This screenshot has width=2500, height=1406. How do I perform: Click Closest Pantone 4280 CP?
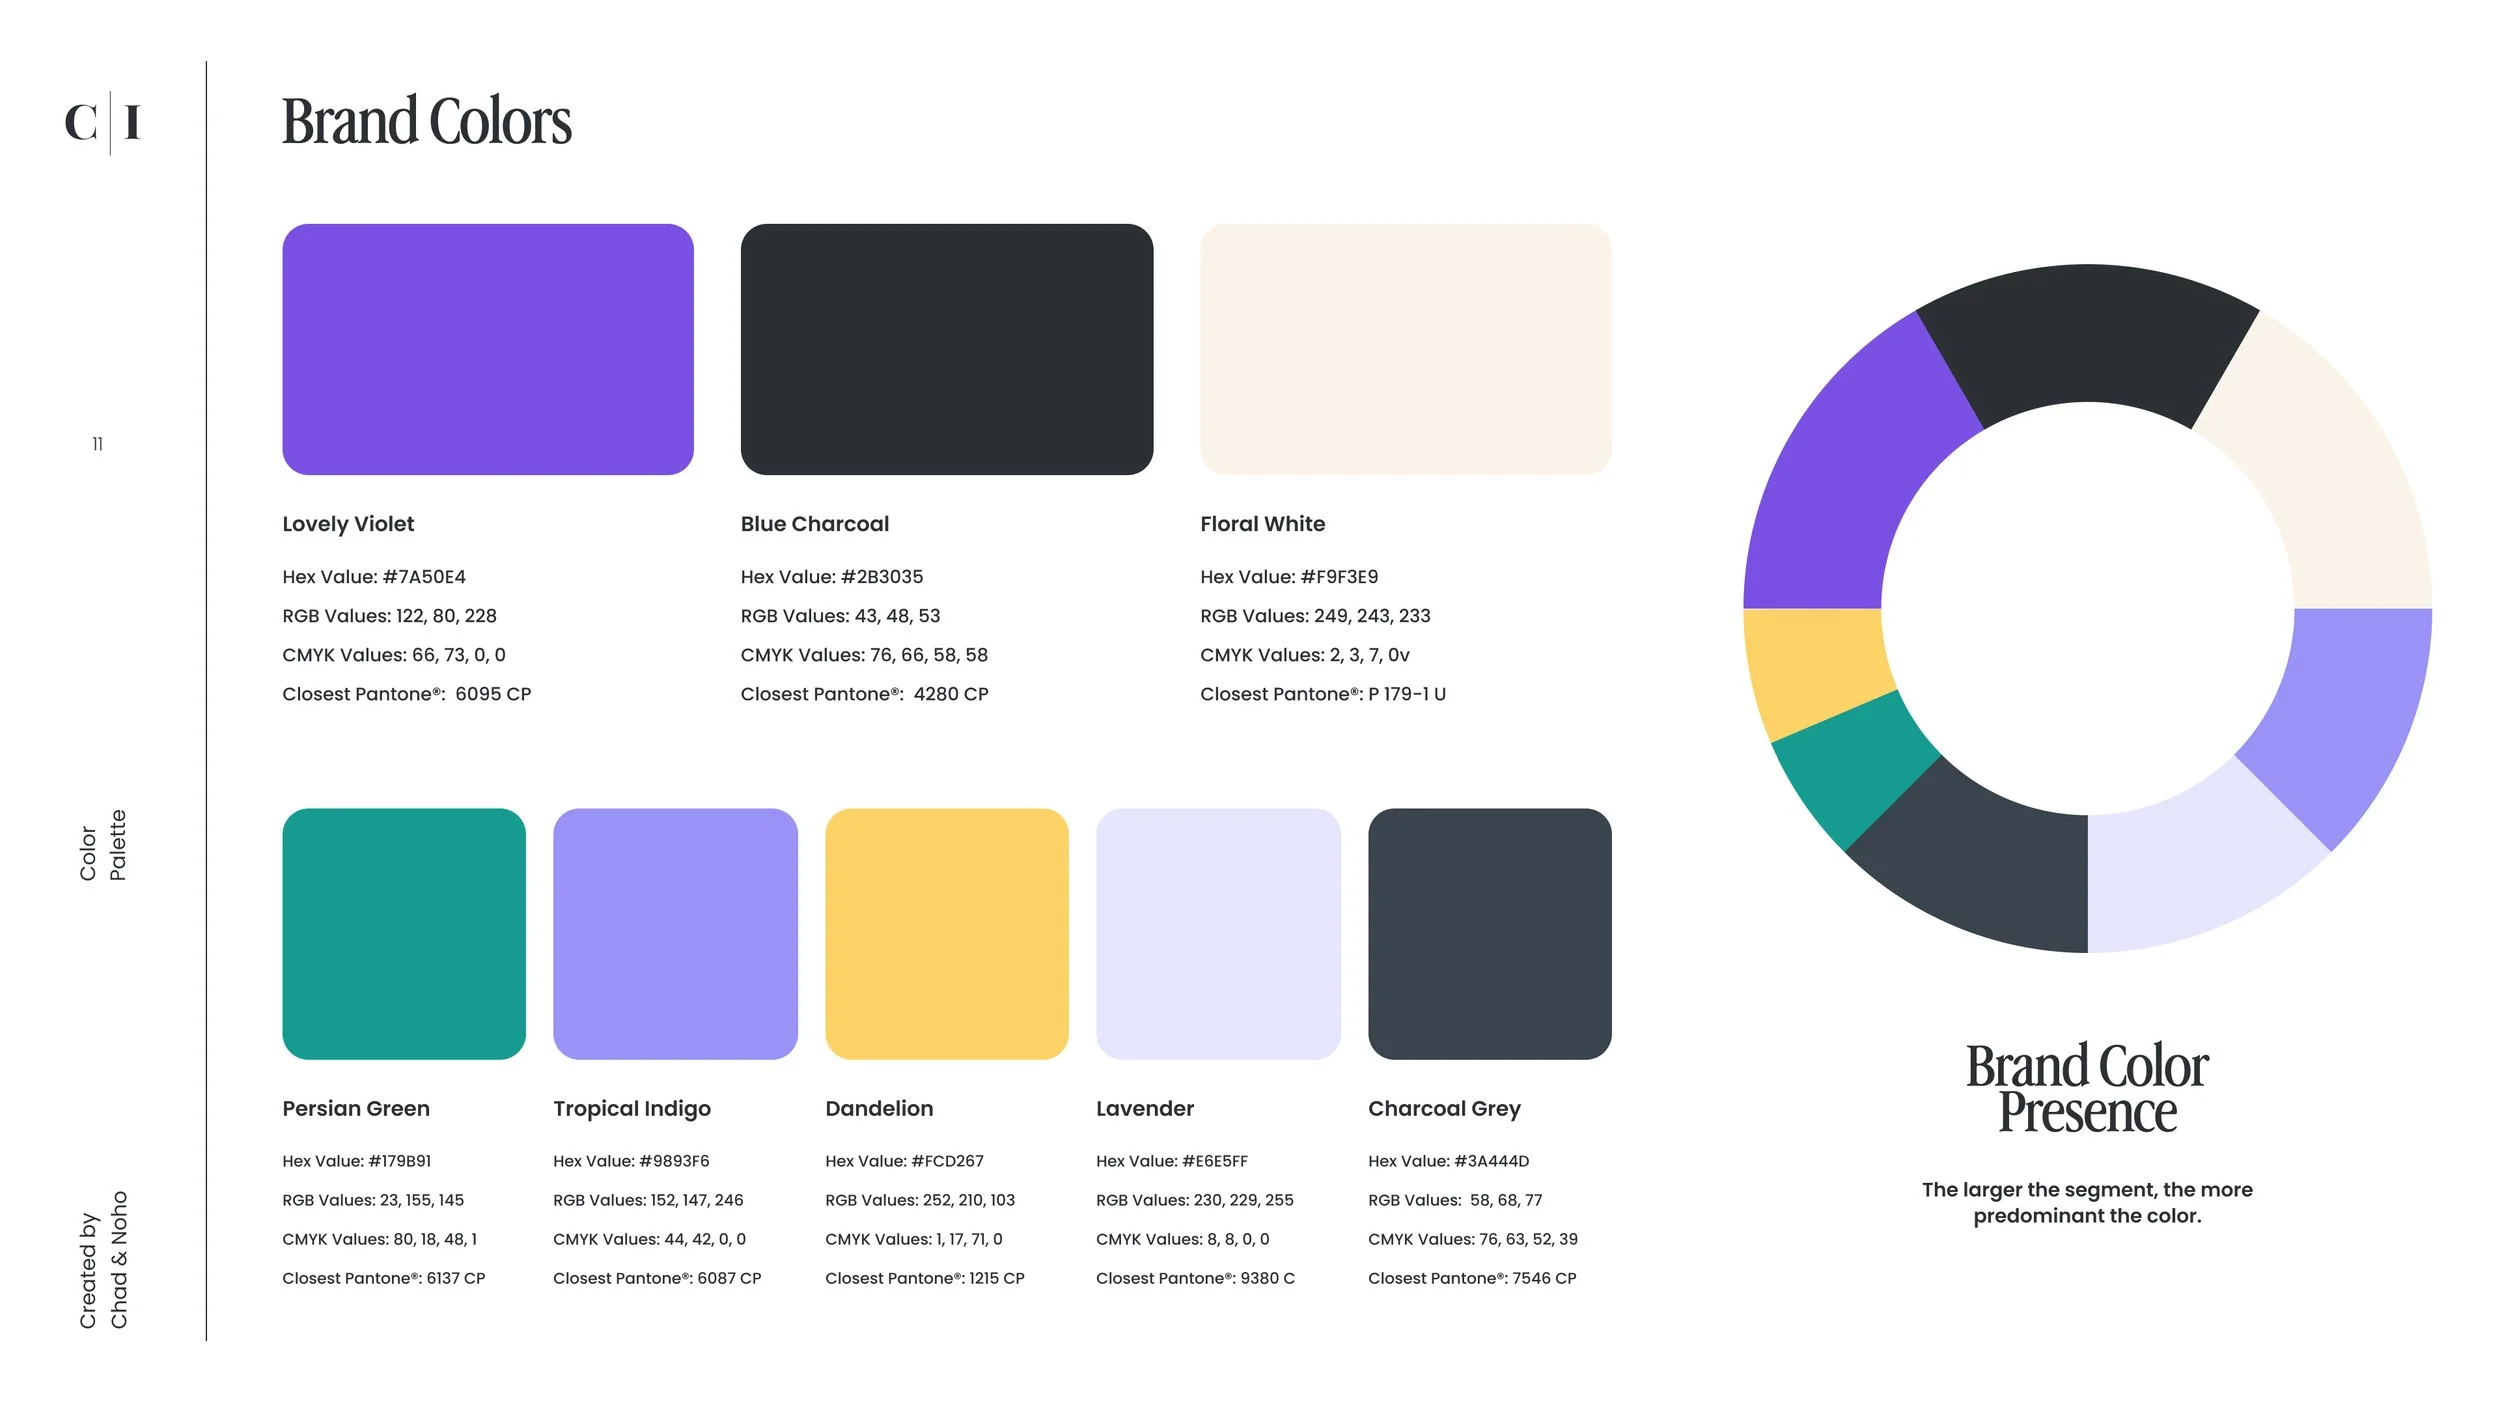pyautogui.click(x=865, y=694)
